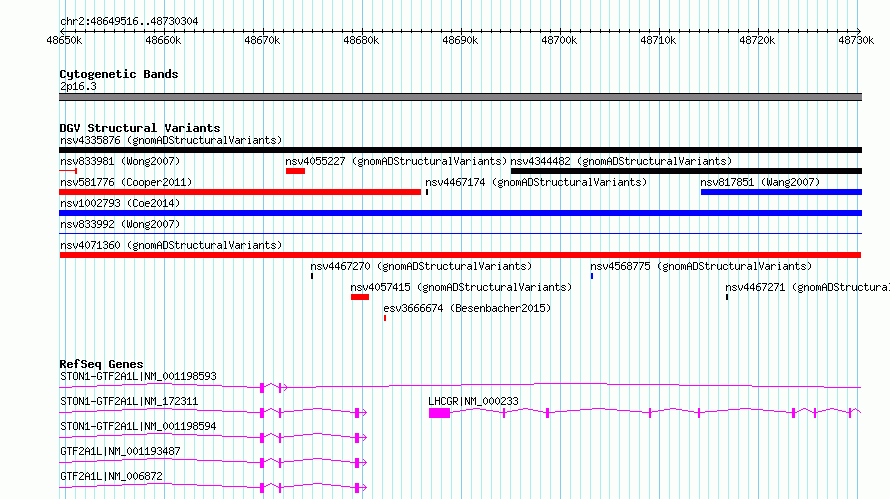Click the blue nsv817851 variant bar

pyautogui.click(x=782, y=192)
